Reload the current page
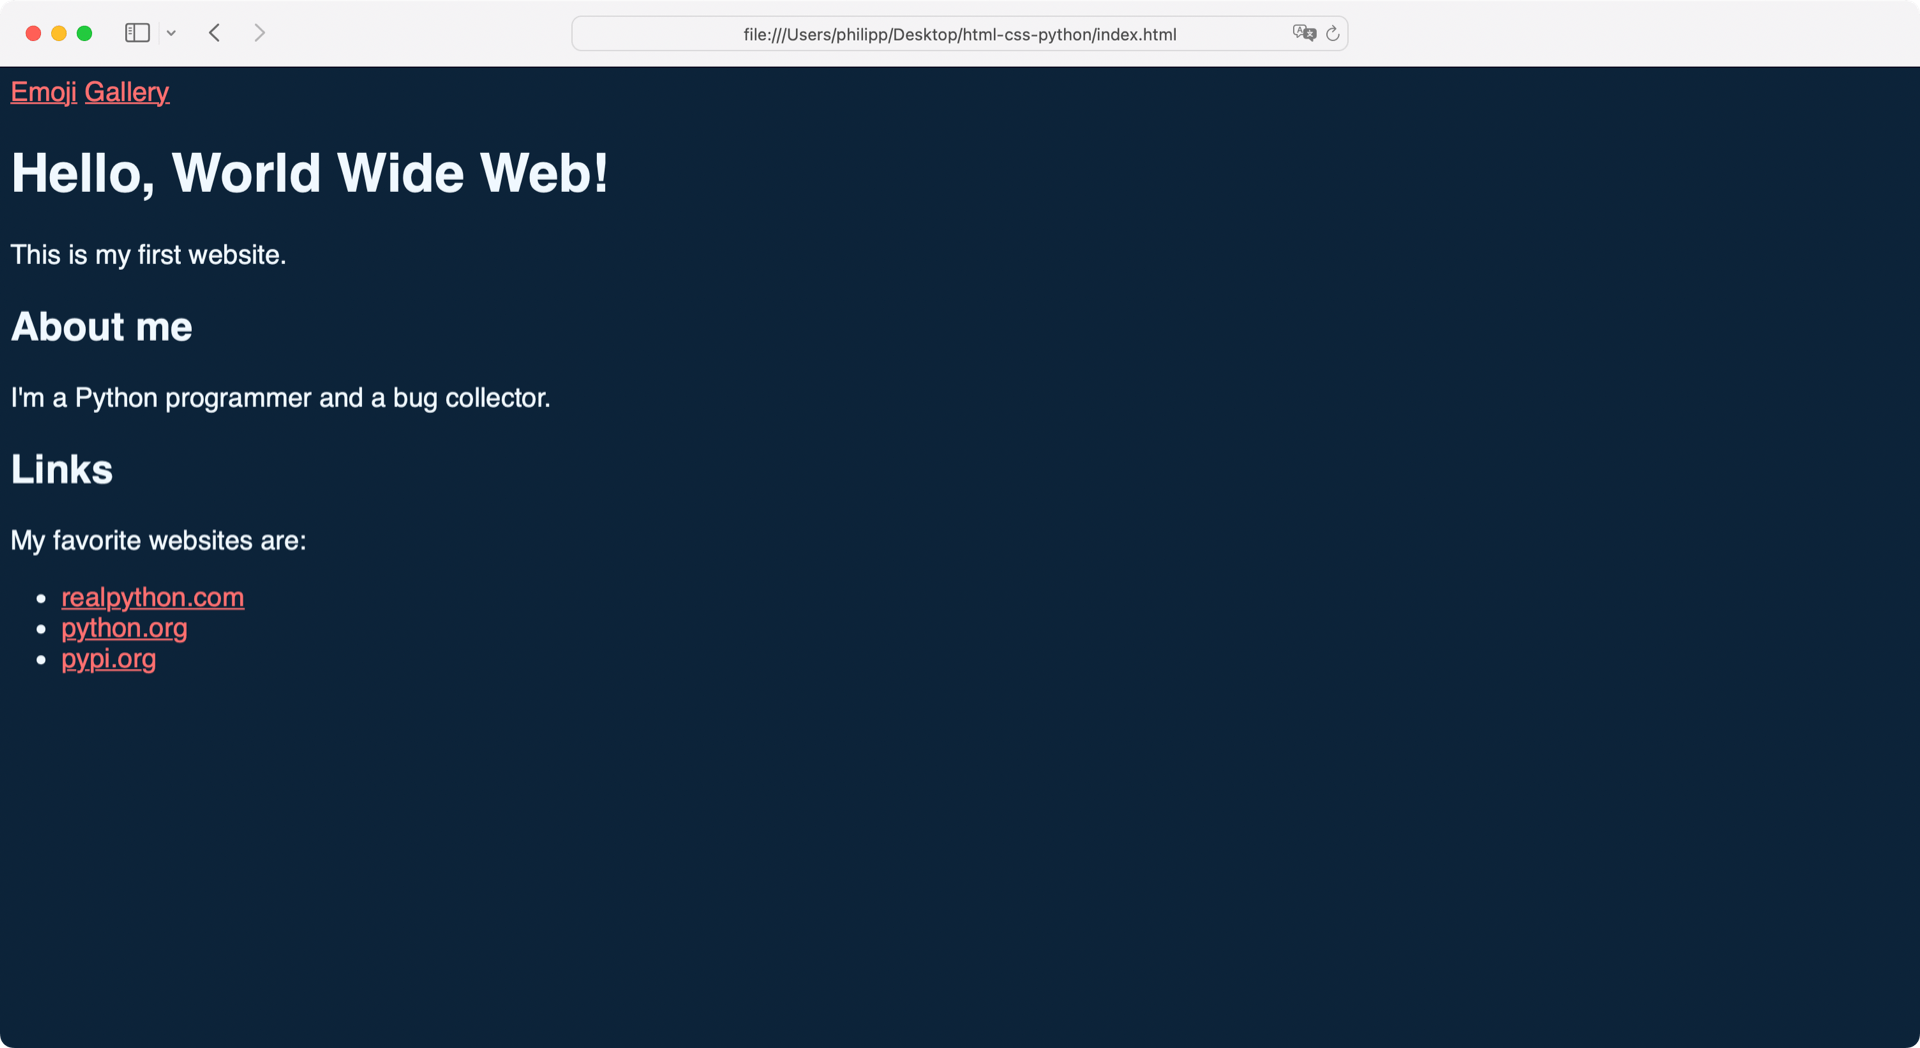 click(1333, 33)
